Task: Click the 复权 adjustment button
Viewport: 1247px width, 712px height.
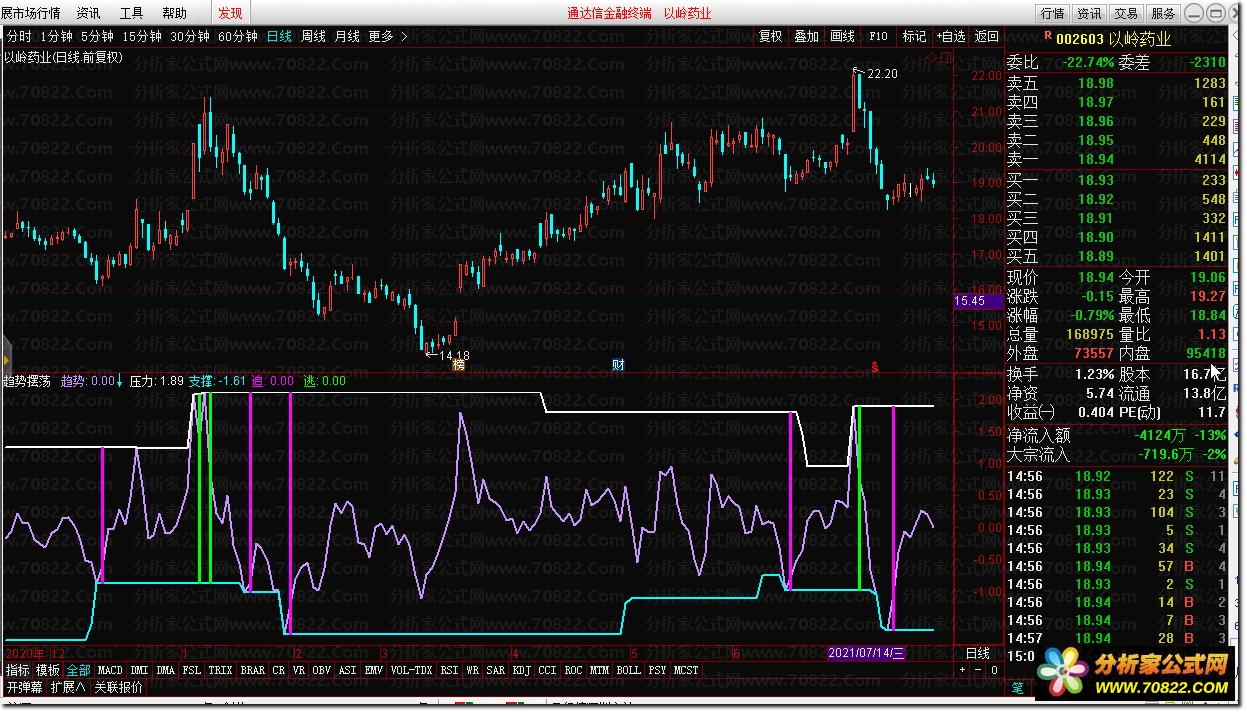Action: [x=771, y=36]
